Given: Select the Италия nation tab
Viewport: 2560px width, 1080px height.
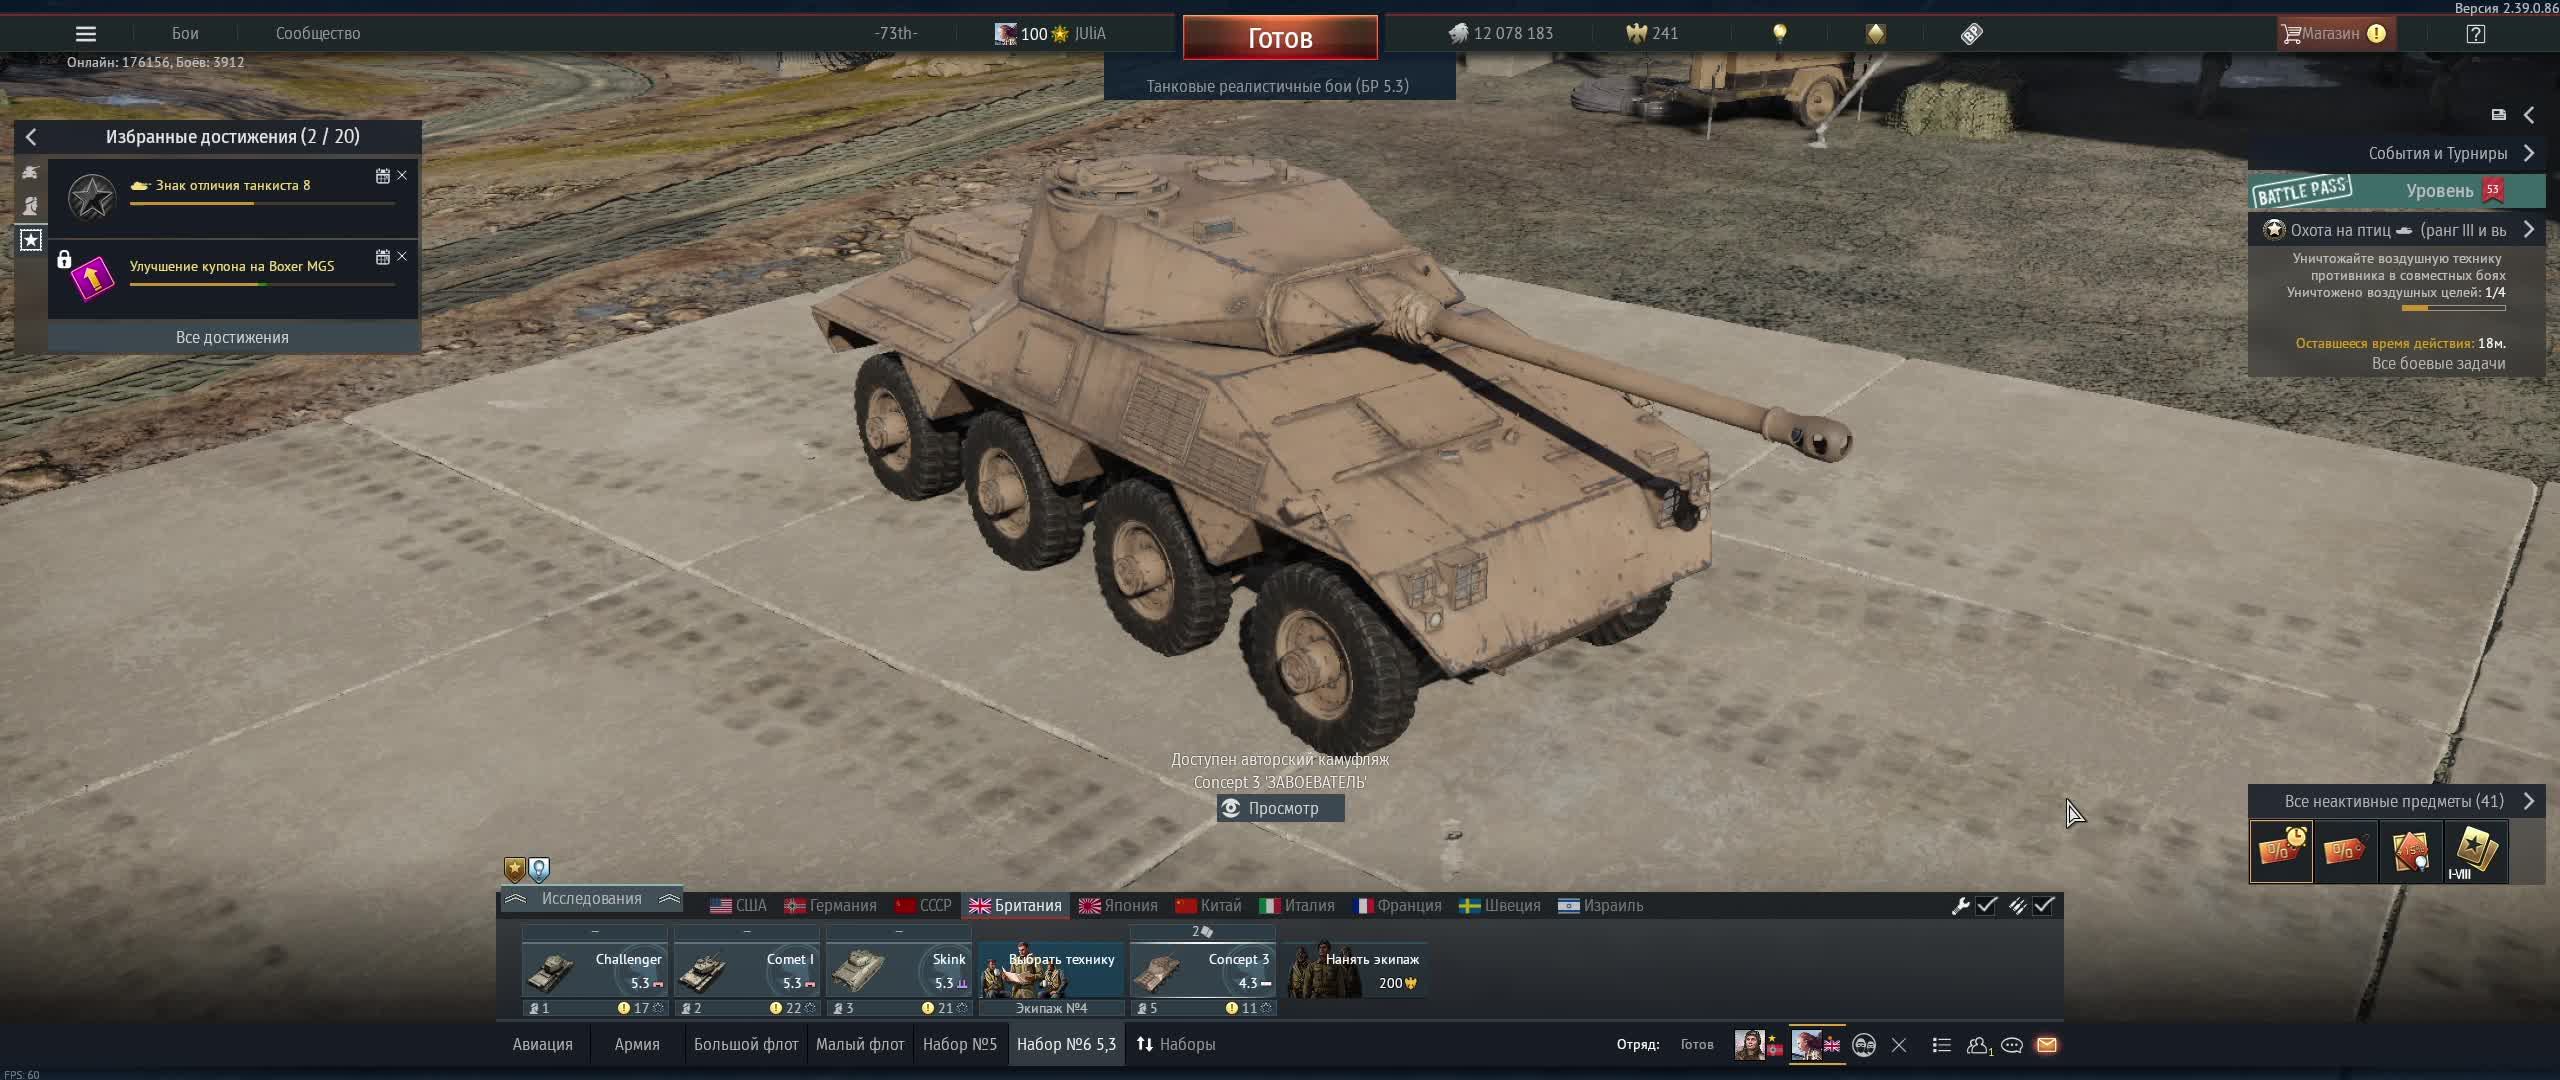Looking at the screenshot, I should point(1297,905).
